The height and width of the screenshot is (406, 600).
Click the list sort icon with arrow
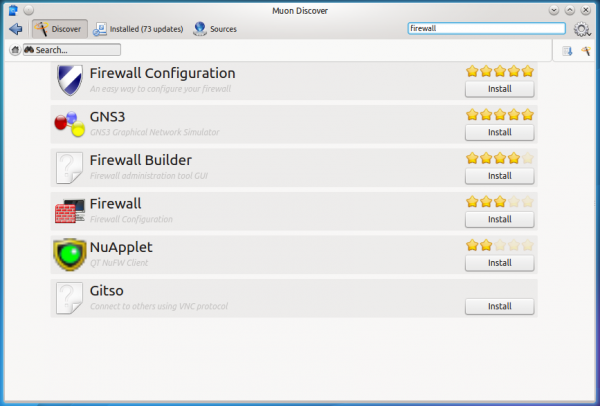click(567, 51)
